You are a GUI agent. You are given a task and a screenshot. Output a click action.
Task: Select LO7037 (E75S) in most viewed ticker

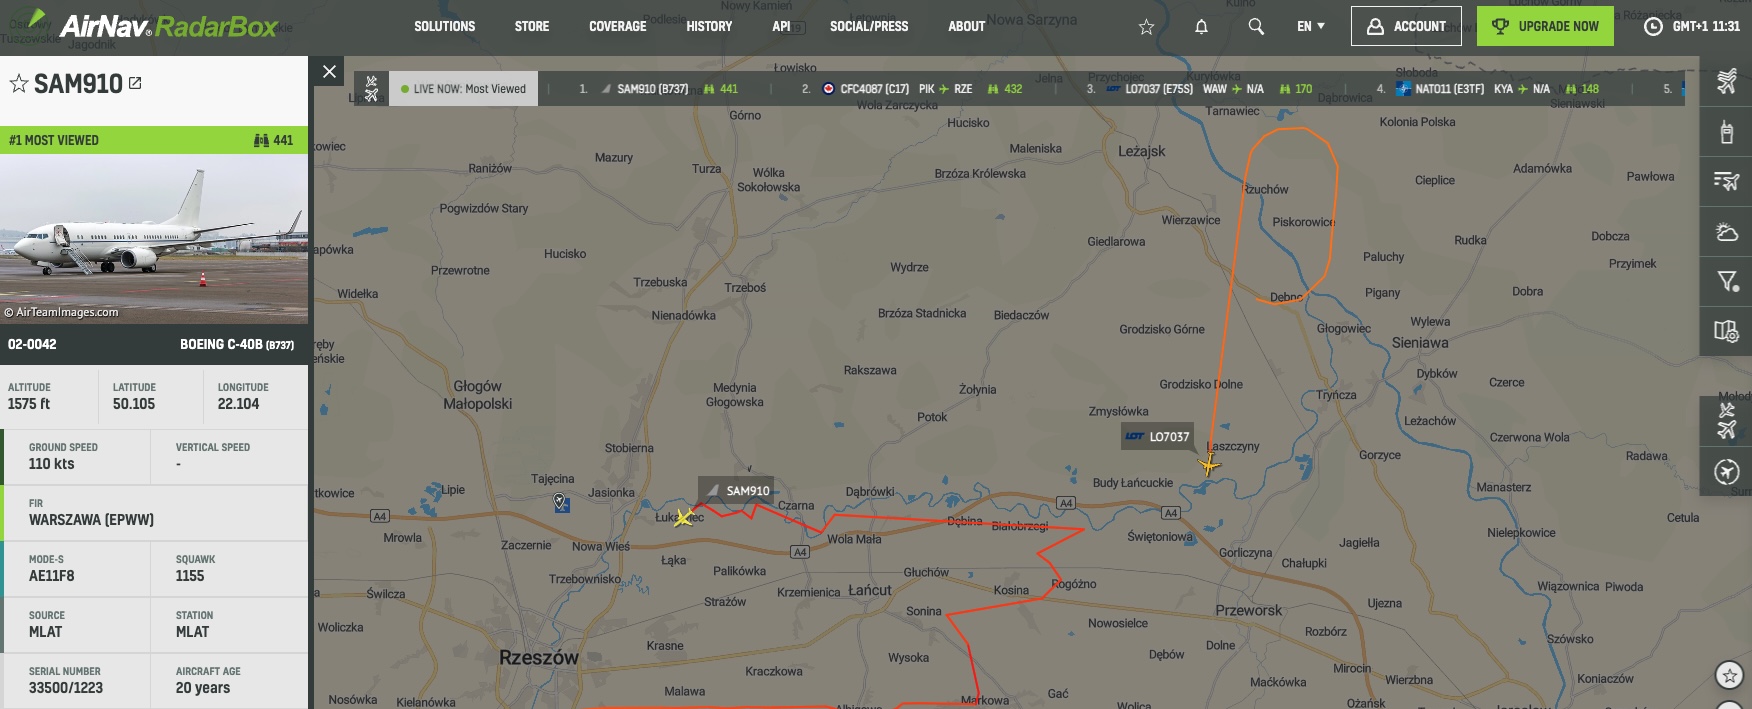tap(1158, 89)
